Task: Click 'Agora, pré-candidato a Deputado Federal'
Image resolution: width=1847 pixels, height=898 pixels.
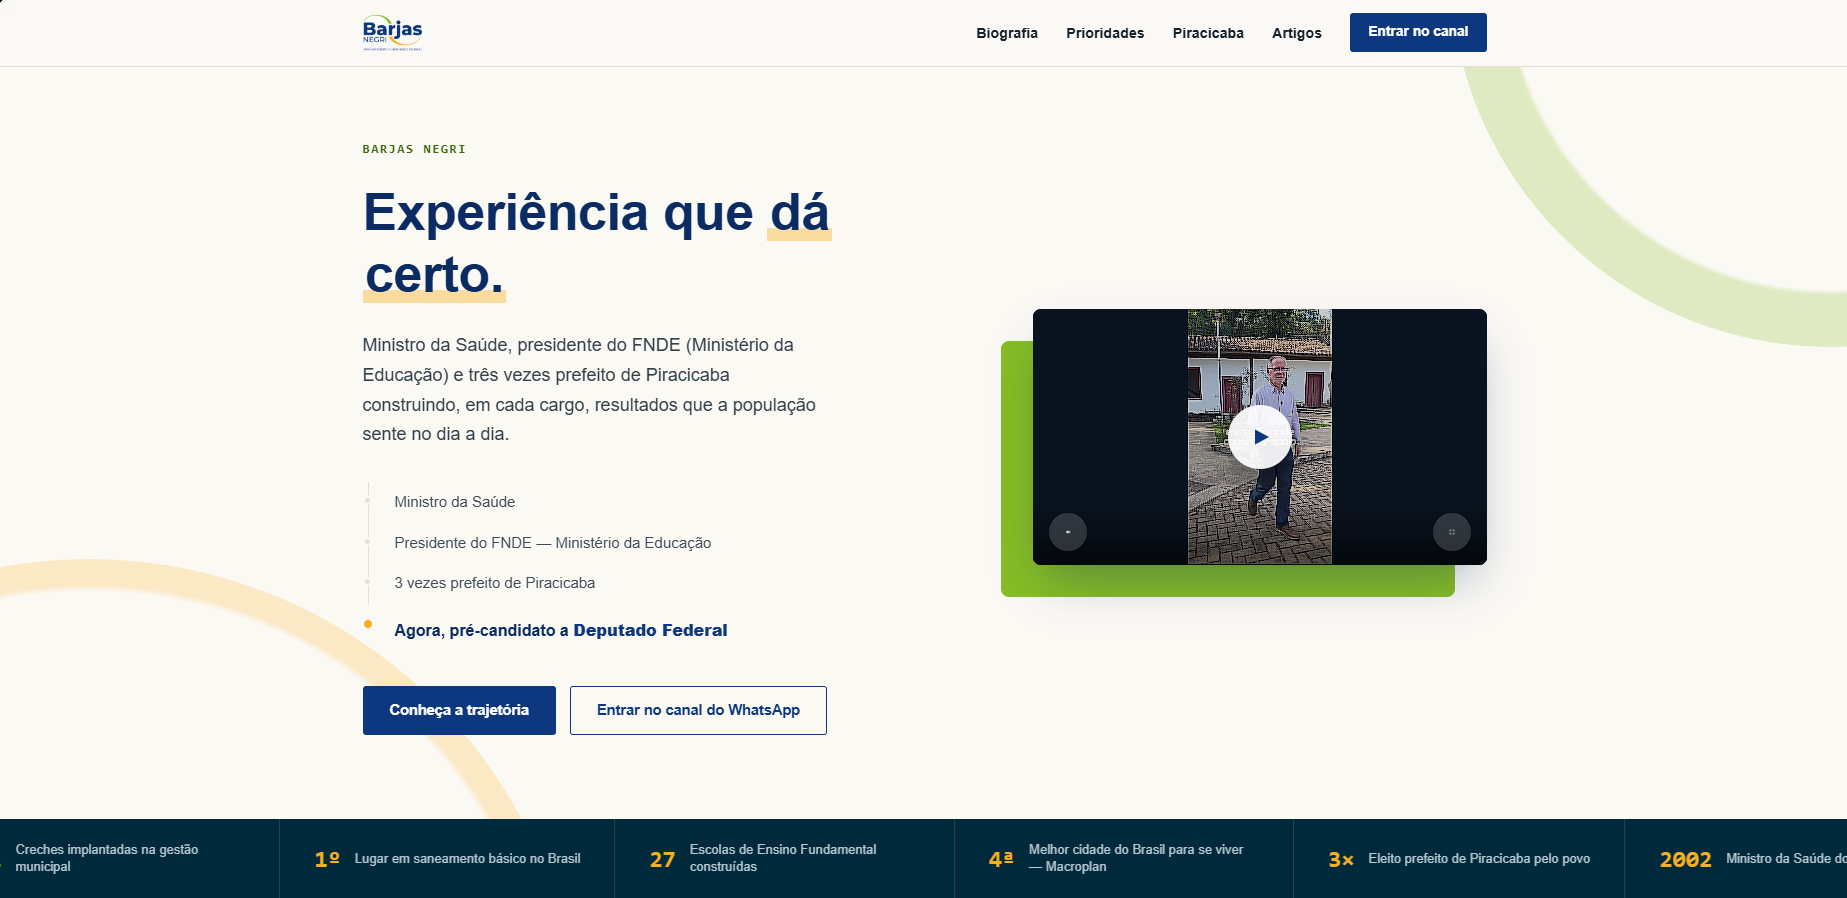Action: [561, 630]
